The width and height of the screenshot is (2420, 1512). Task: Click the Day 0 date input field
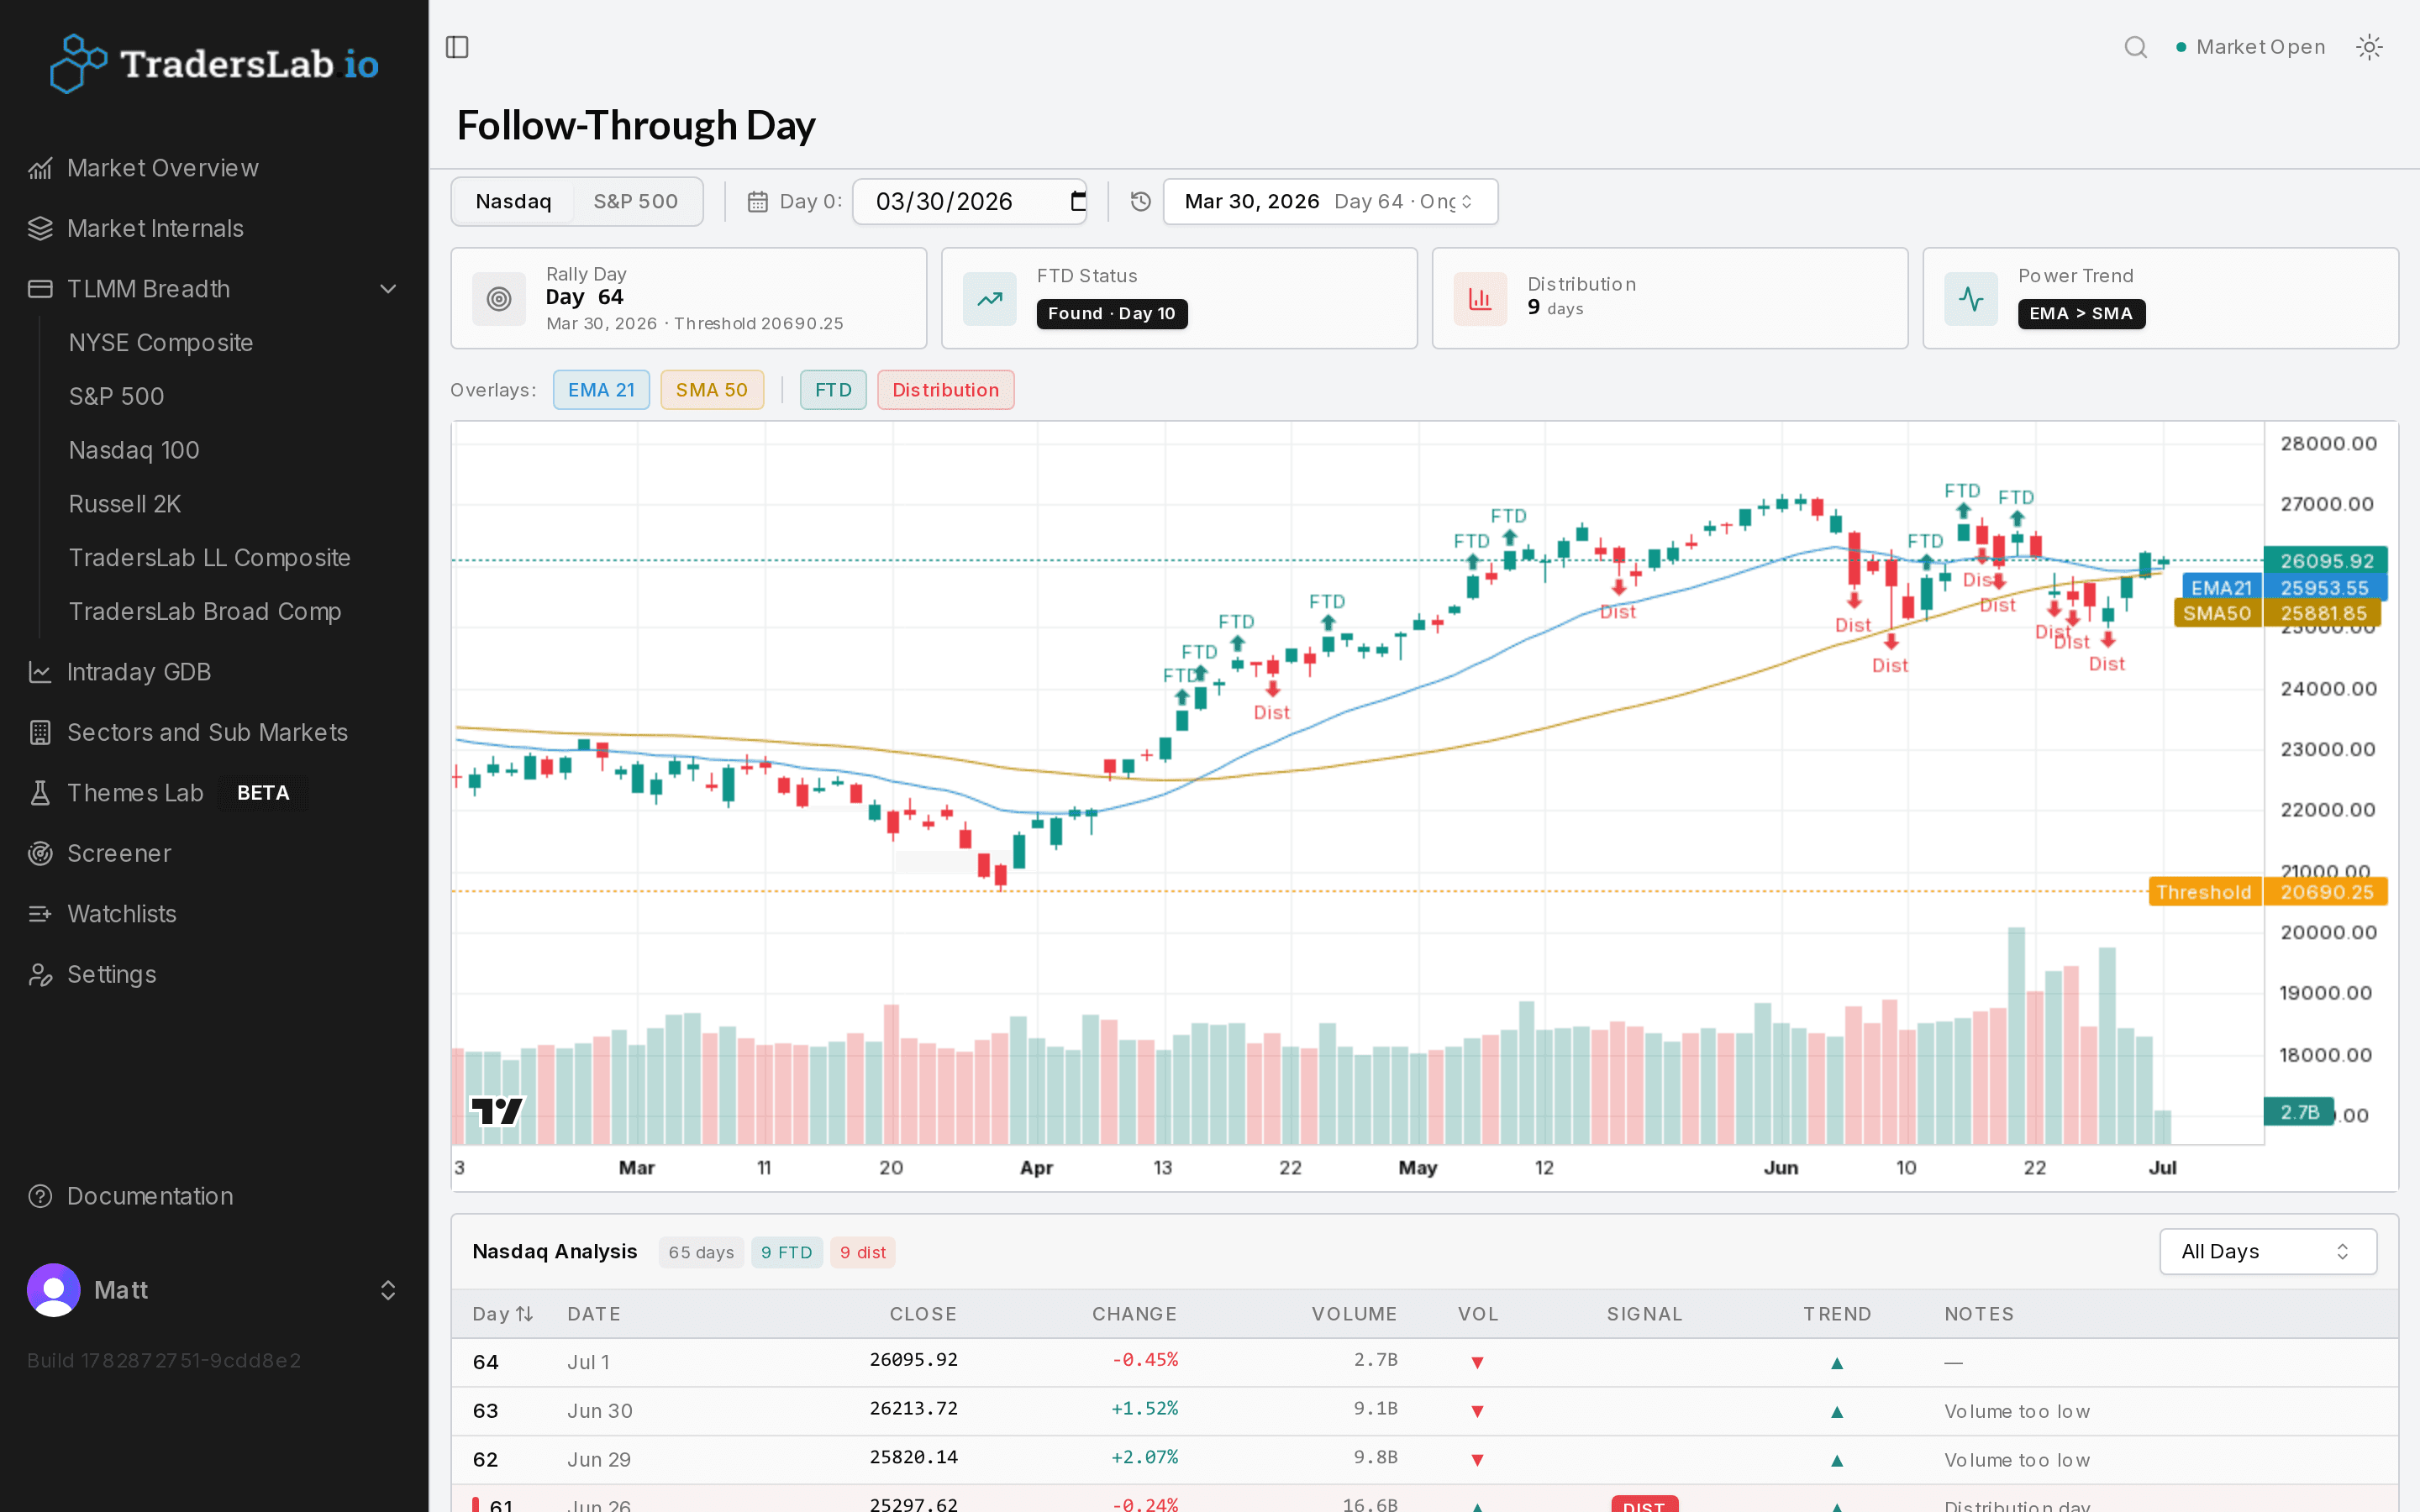[969, 202]
